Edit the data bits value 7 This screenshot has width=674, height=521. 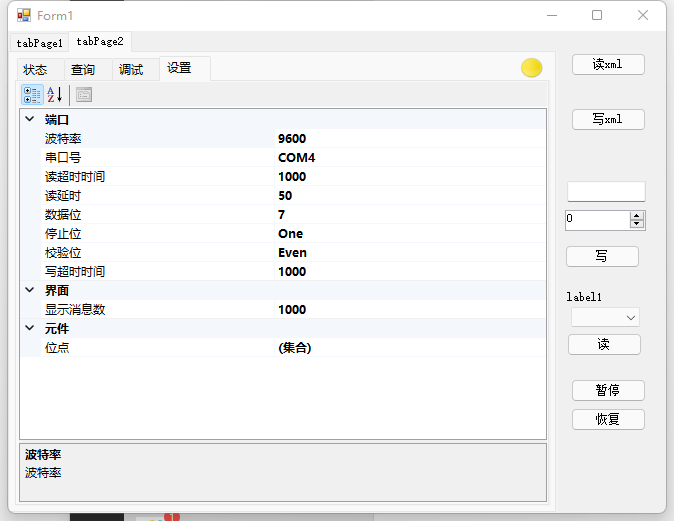pyautogui.click(x=410, y=215)
